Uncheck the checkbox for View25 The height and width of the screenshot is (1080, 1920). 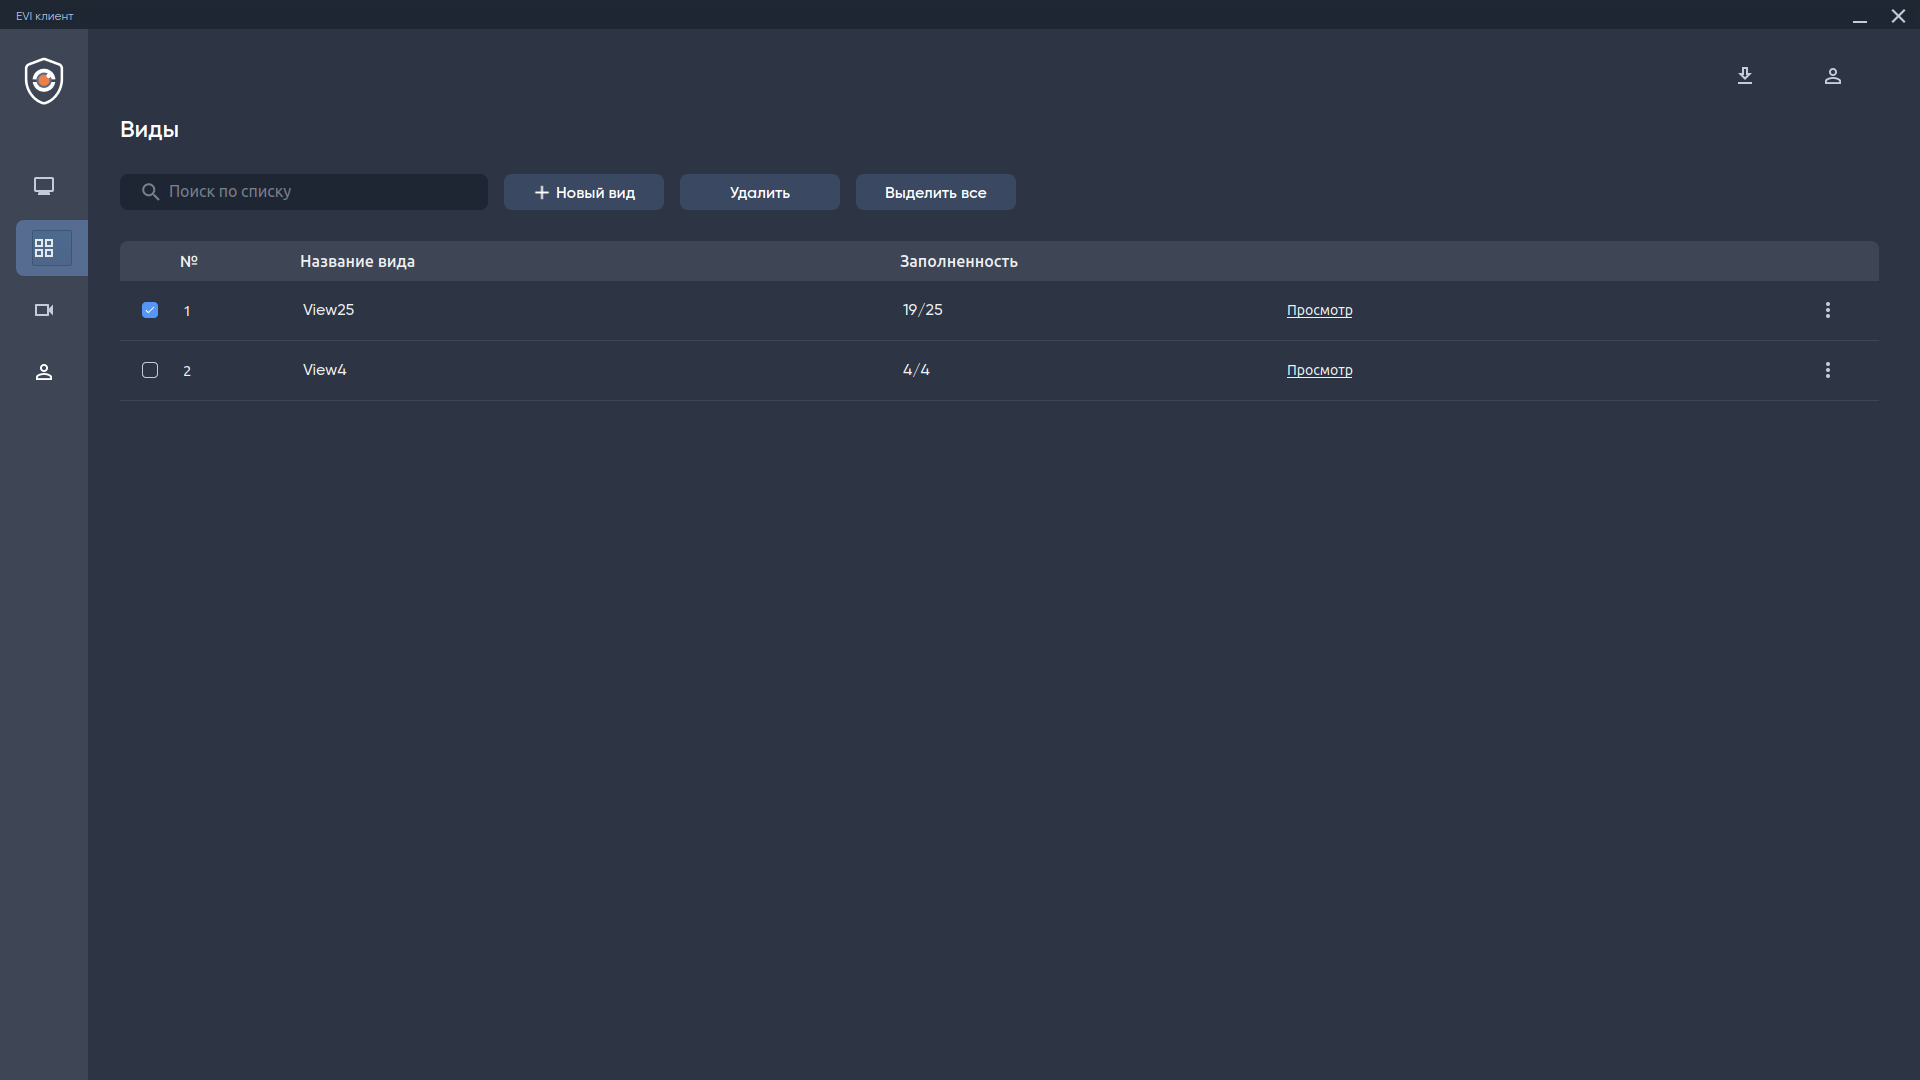pyautogui.click(x=150, y=310)
